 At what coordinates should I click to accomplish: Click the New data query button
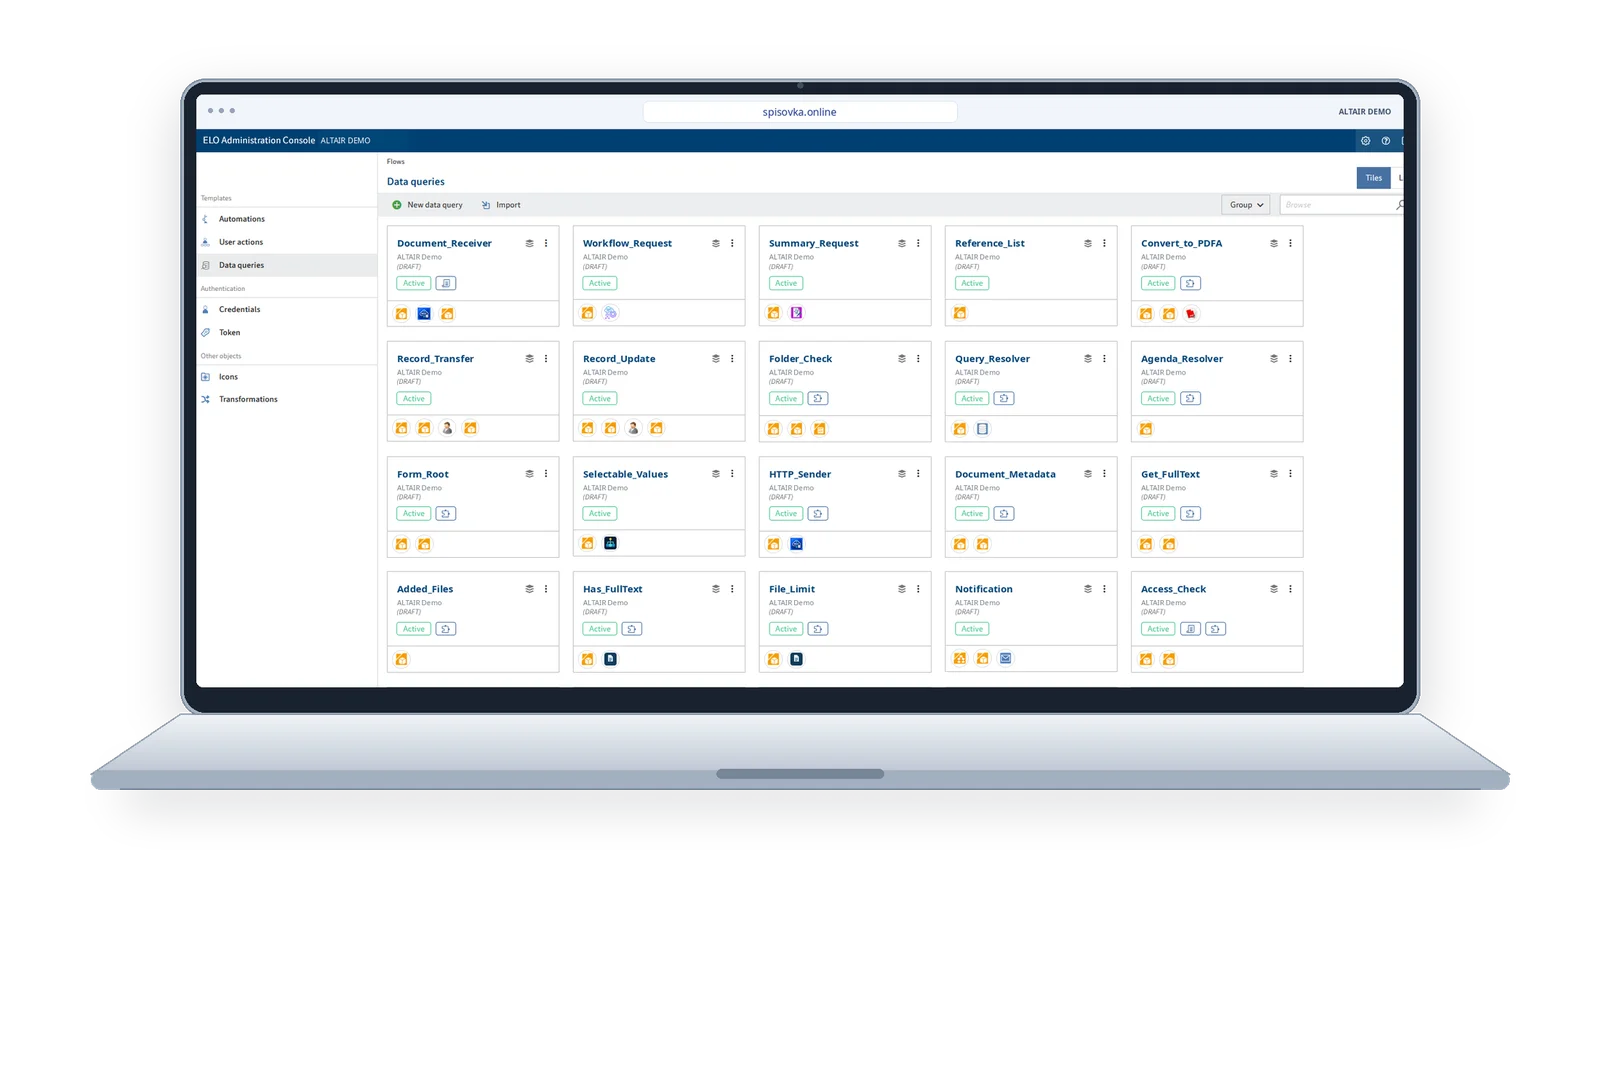[427, 205]
